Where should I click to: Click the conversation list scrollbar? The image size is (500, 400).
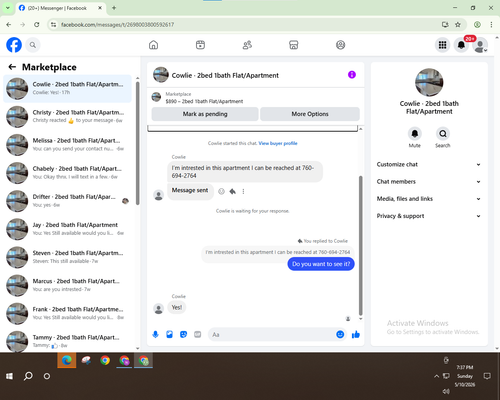(138, 143)
